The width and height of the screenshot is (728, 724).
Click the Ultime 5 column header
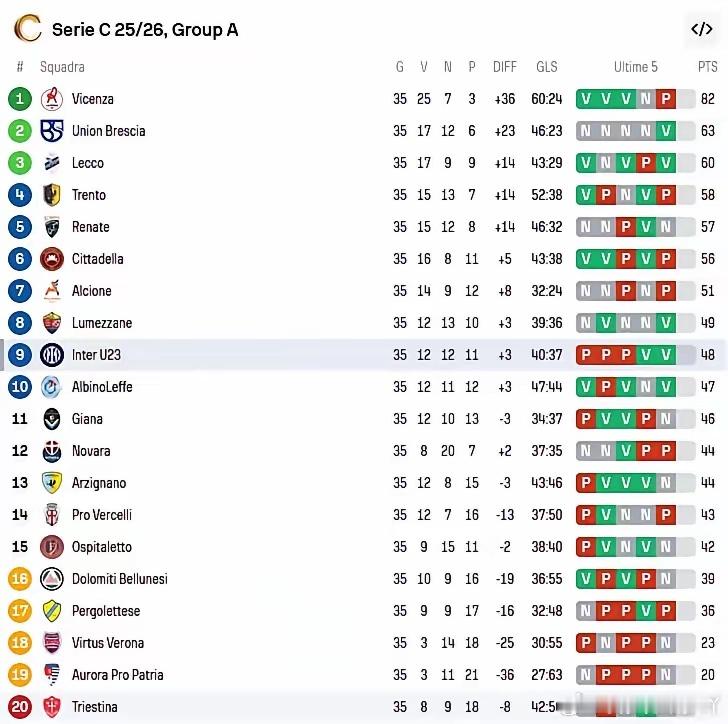[635, 67]
